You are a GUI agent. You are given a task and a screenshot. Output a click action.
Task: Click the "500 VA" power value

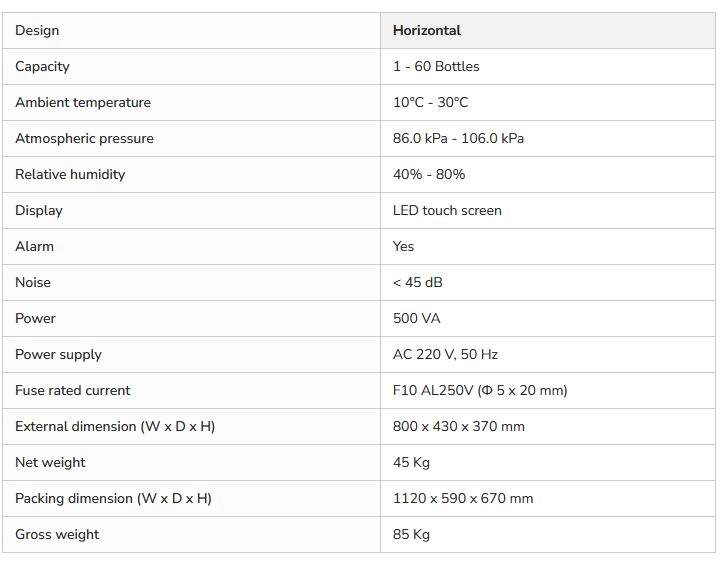coord(417,319)
